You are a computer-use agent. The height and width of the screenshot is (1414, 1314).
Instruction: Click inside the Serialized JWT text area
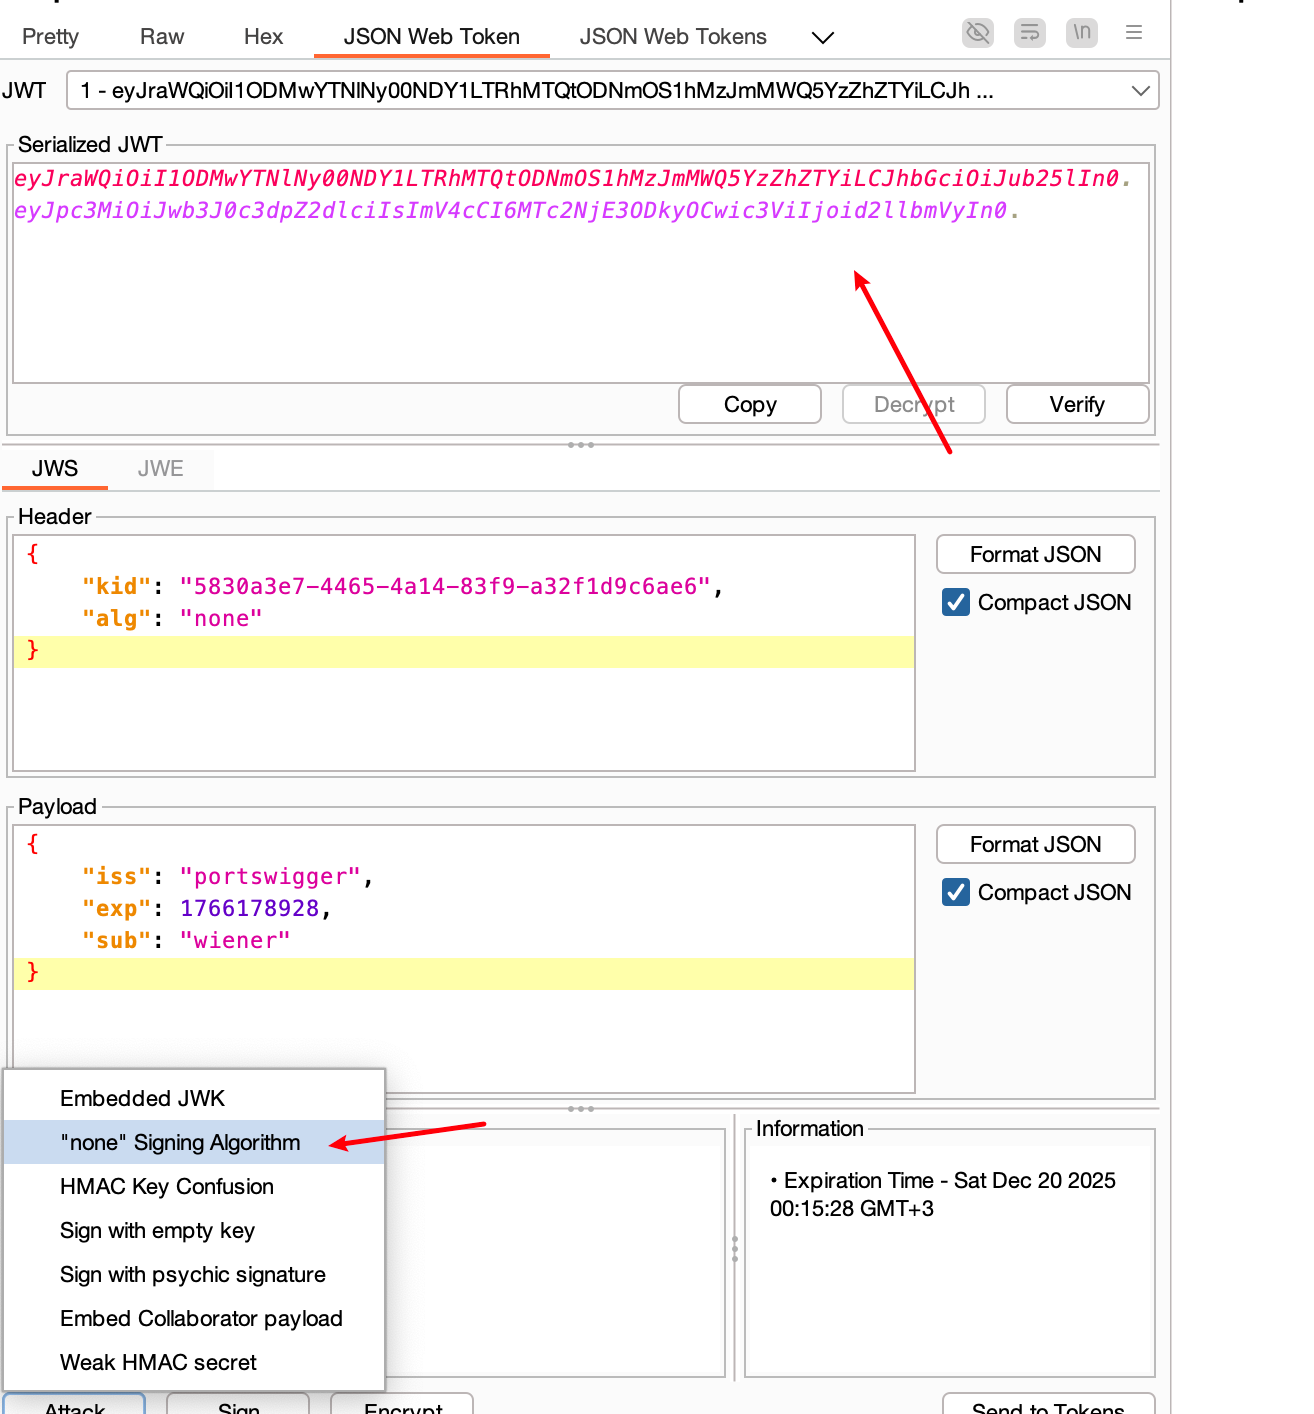click(x=580, y=300)
